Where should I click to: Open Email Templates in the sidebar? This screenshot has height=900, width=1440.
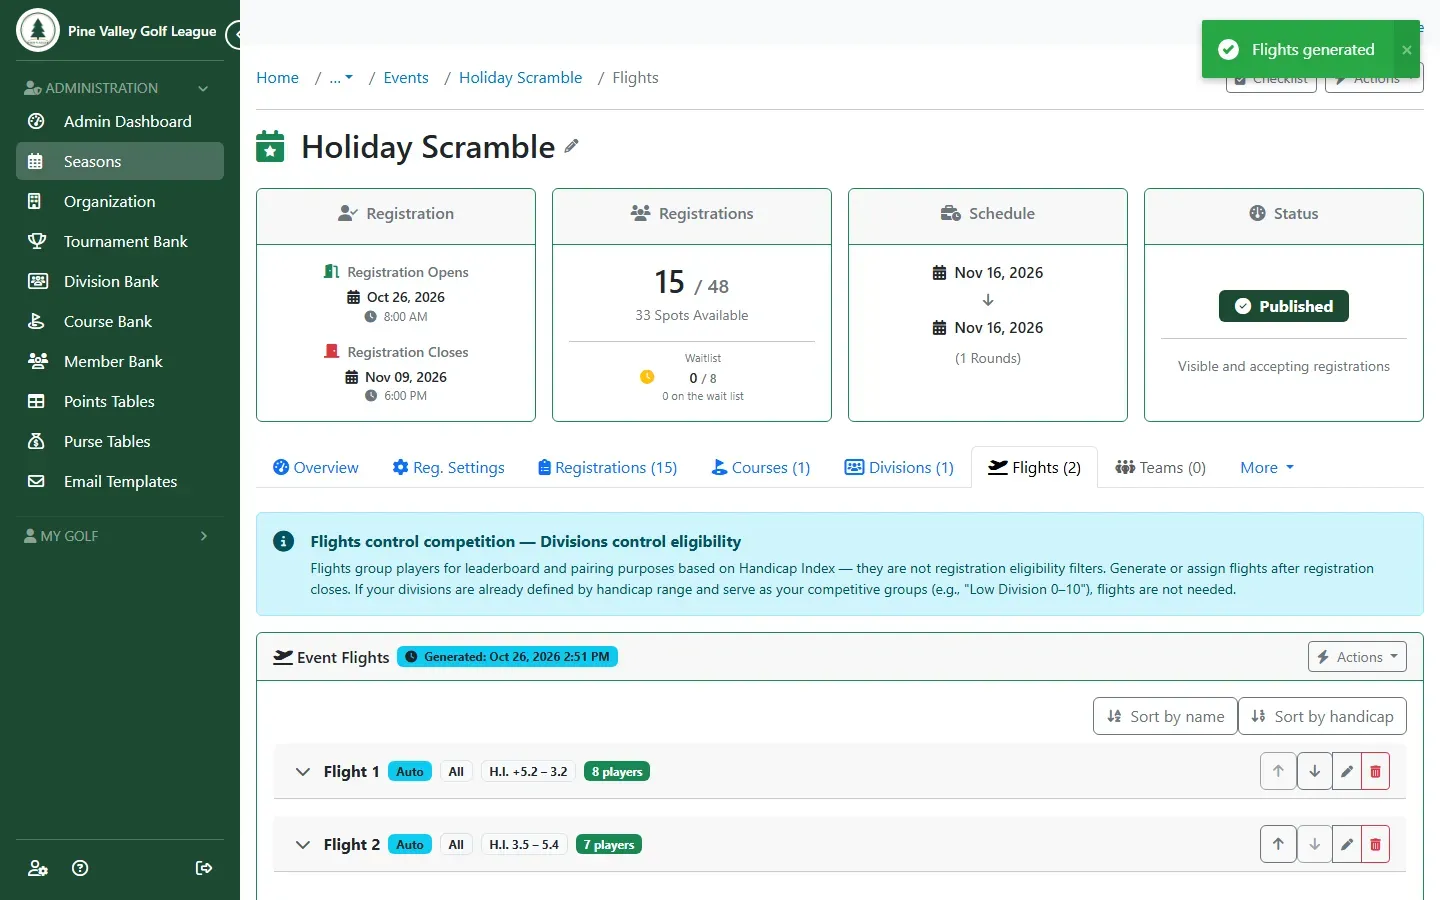pos(120,481)
